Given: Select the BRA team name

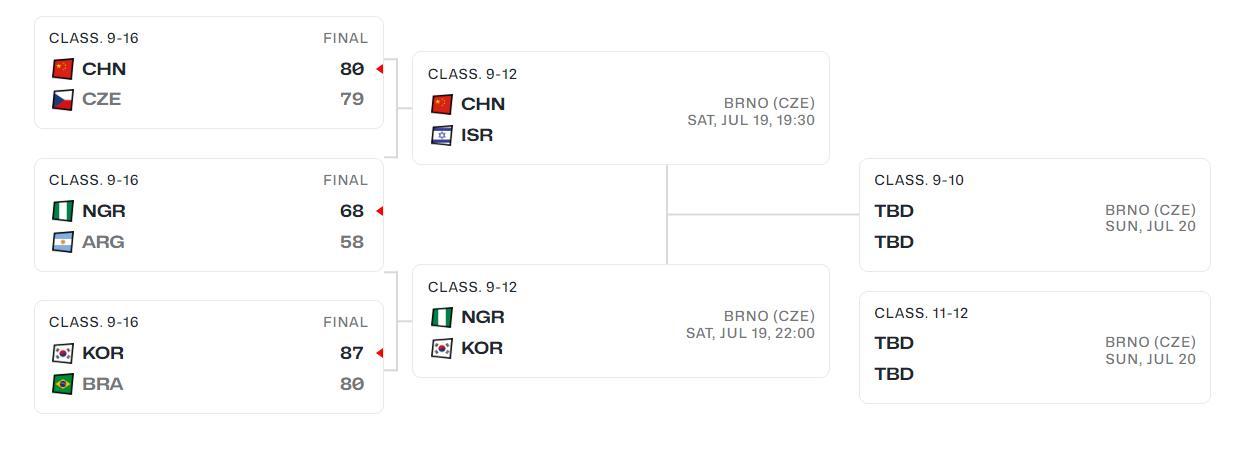Looking at the screenshot, I should 102,384.
